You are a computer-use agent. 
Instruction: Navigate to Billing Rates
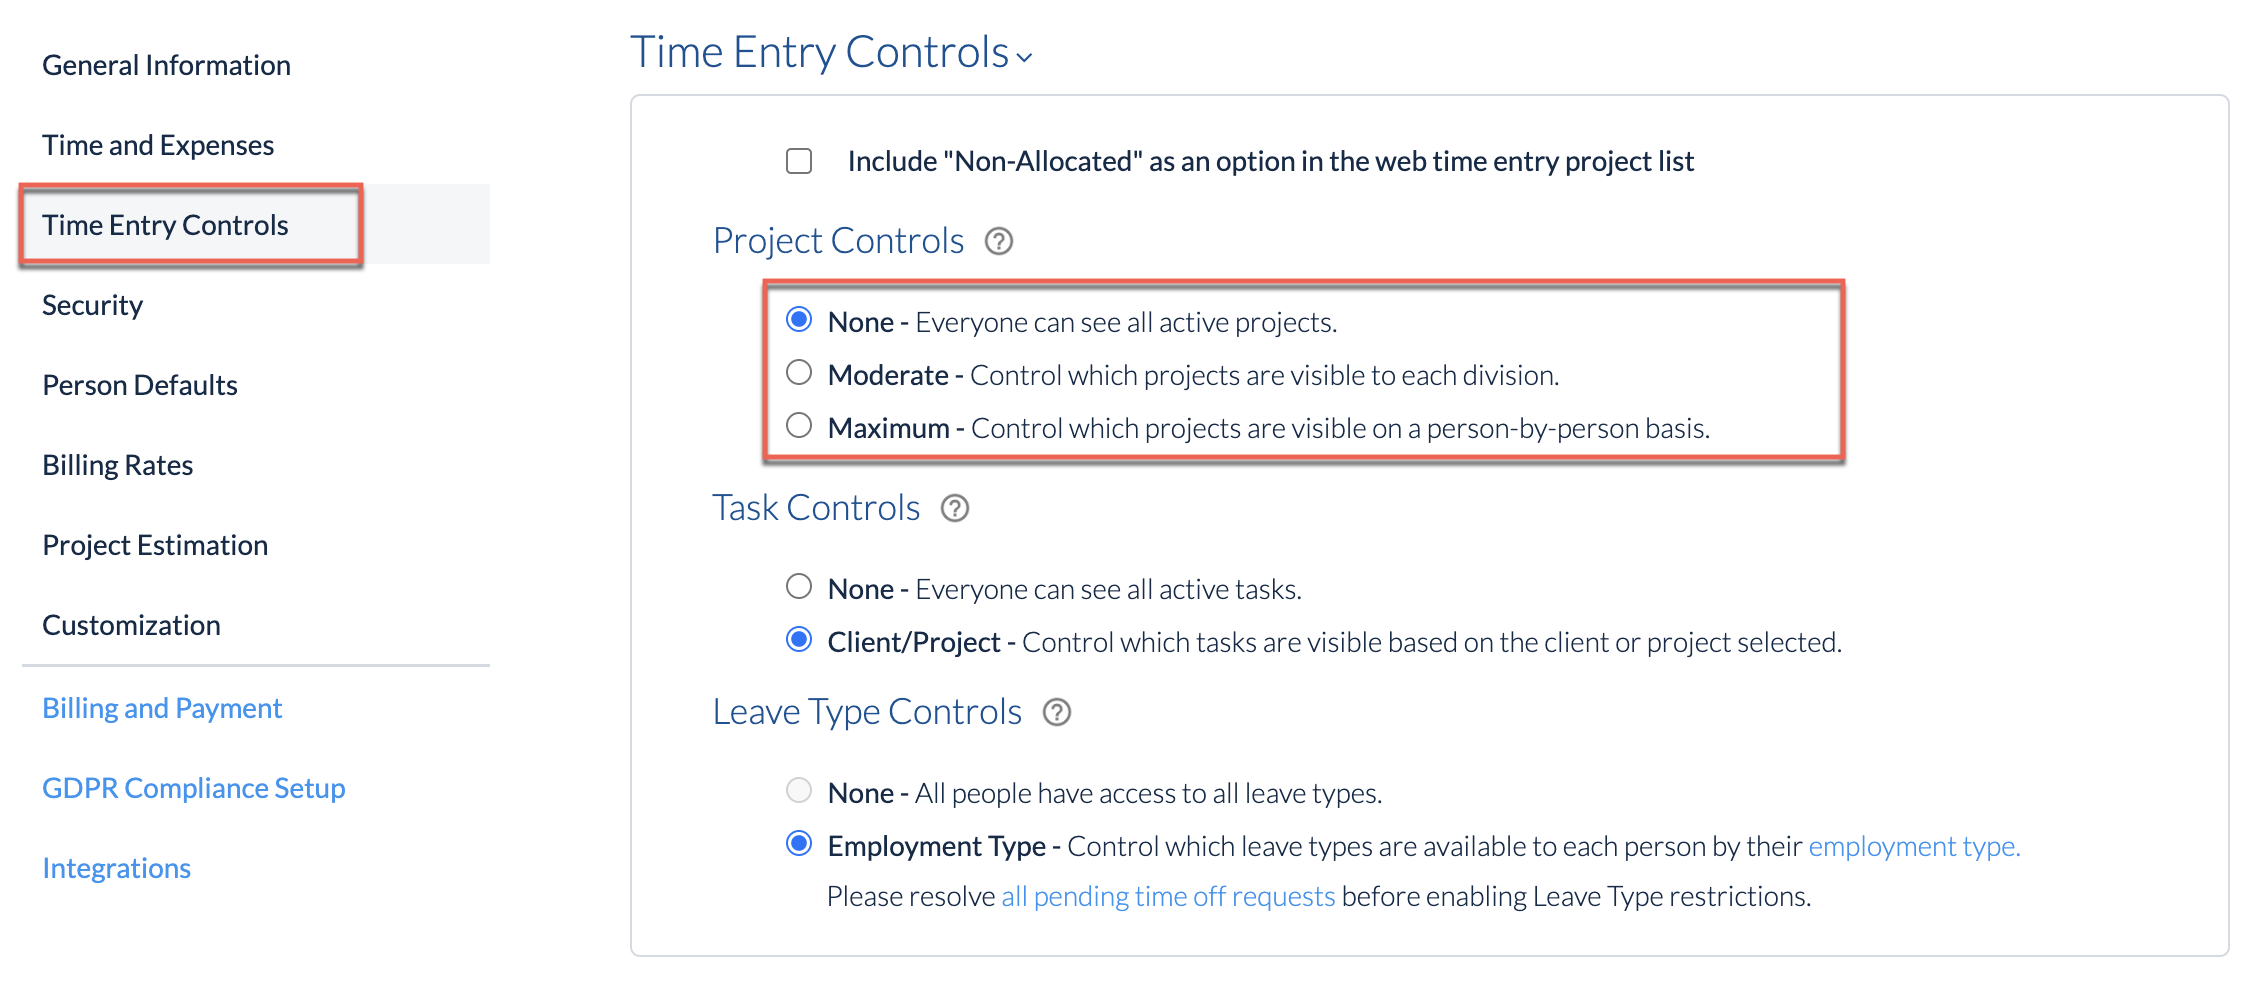point(118,465)
